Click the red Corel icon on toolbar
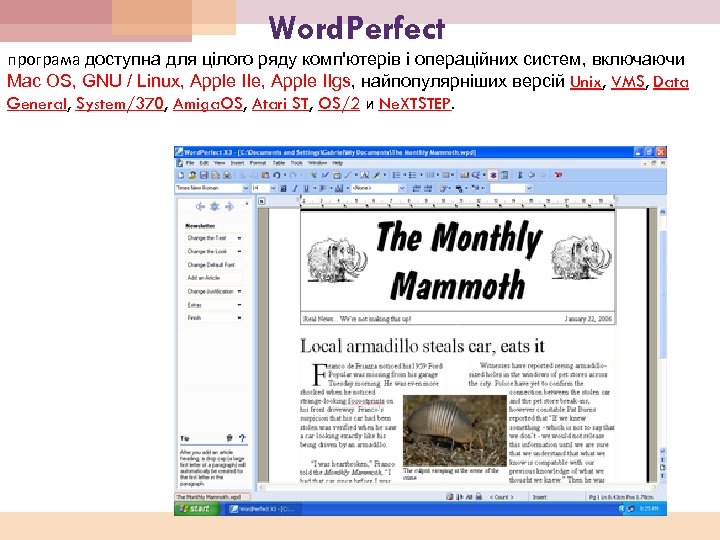Image resolution: width=720 pixels, height=540 pixels. (x=558, y=175)
